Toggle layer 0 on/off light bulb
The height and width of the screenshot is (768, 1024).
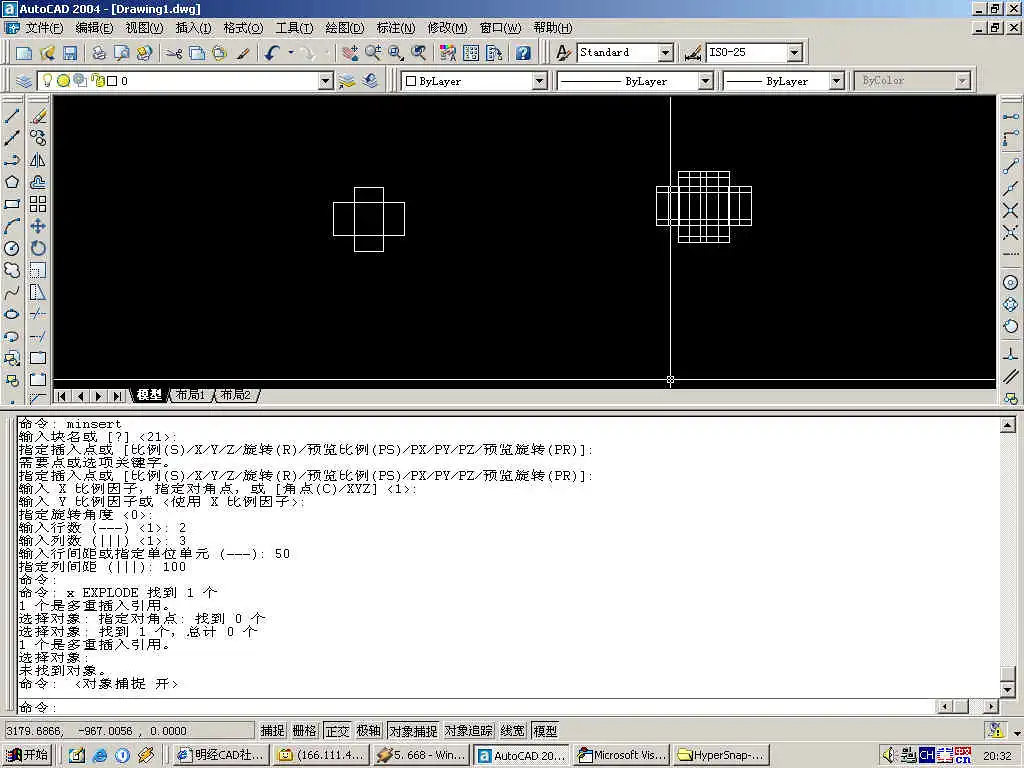click(47, 80)
